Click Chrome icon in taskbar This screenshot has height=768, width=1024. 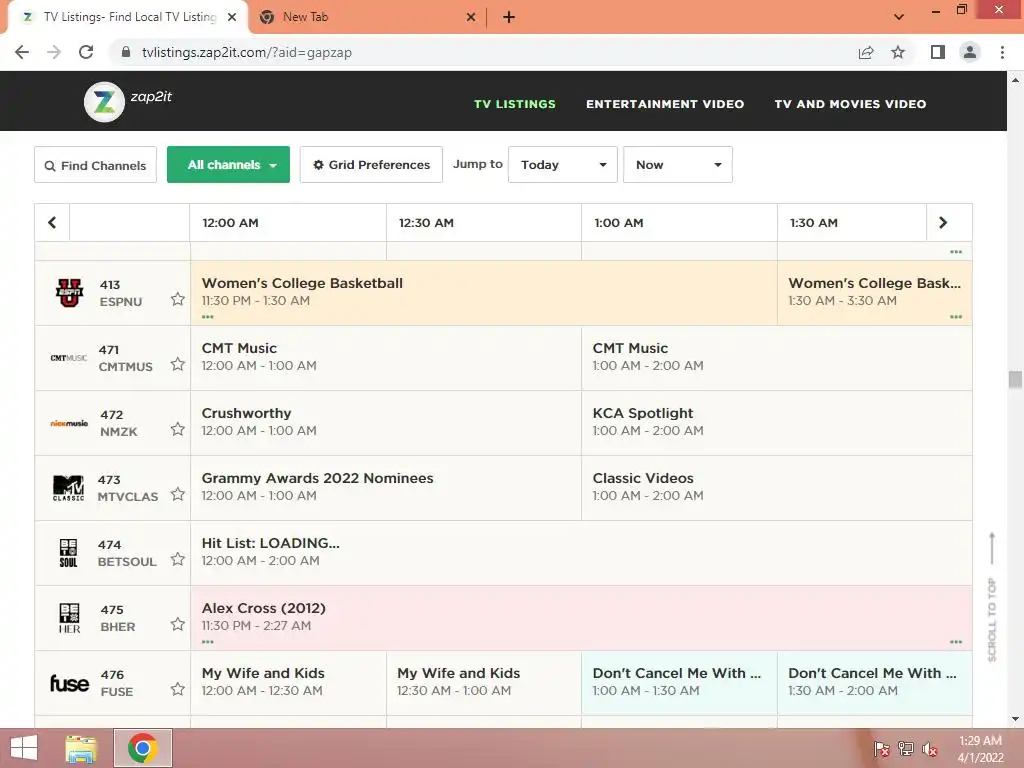(143, 748)
